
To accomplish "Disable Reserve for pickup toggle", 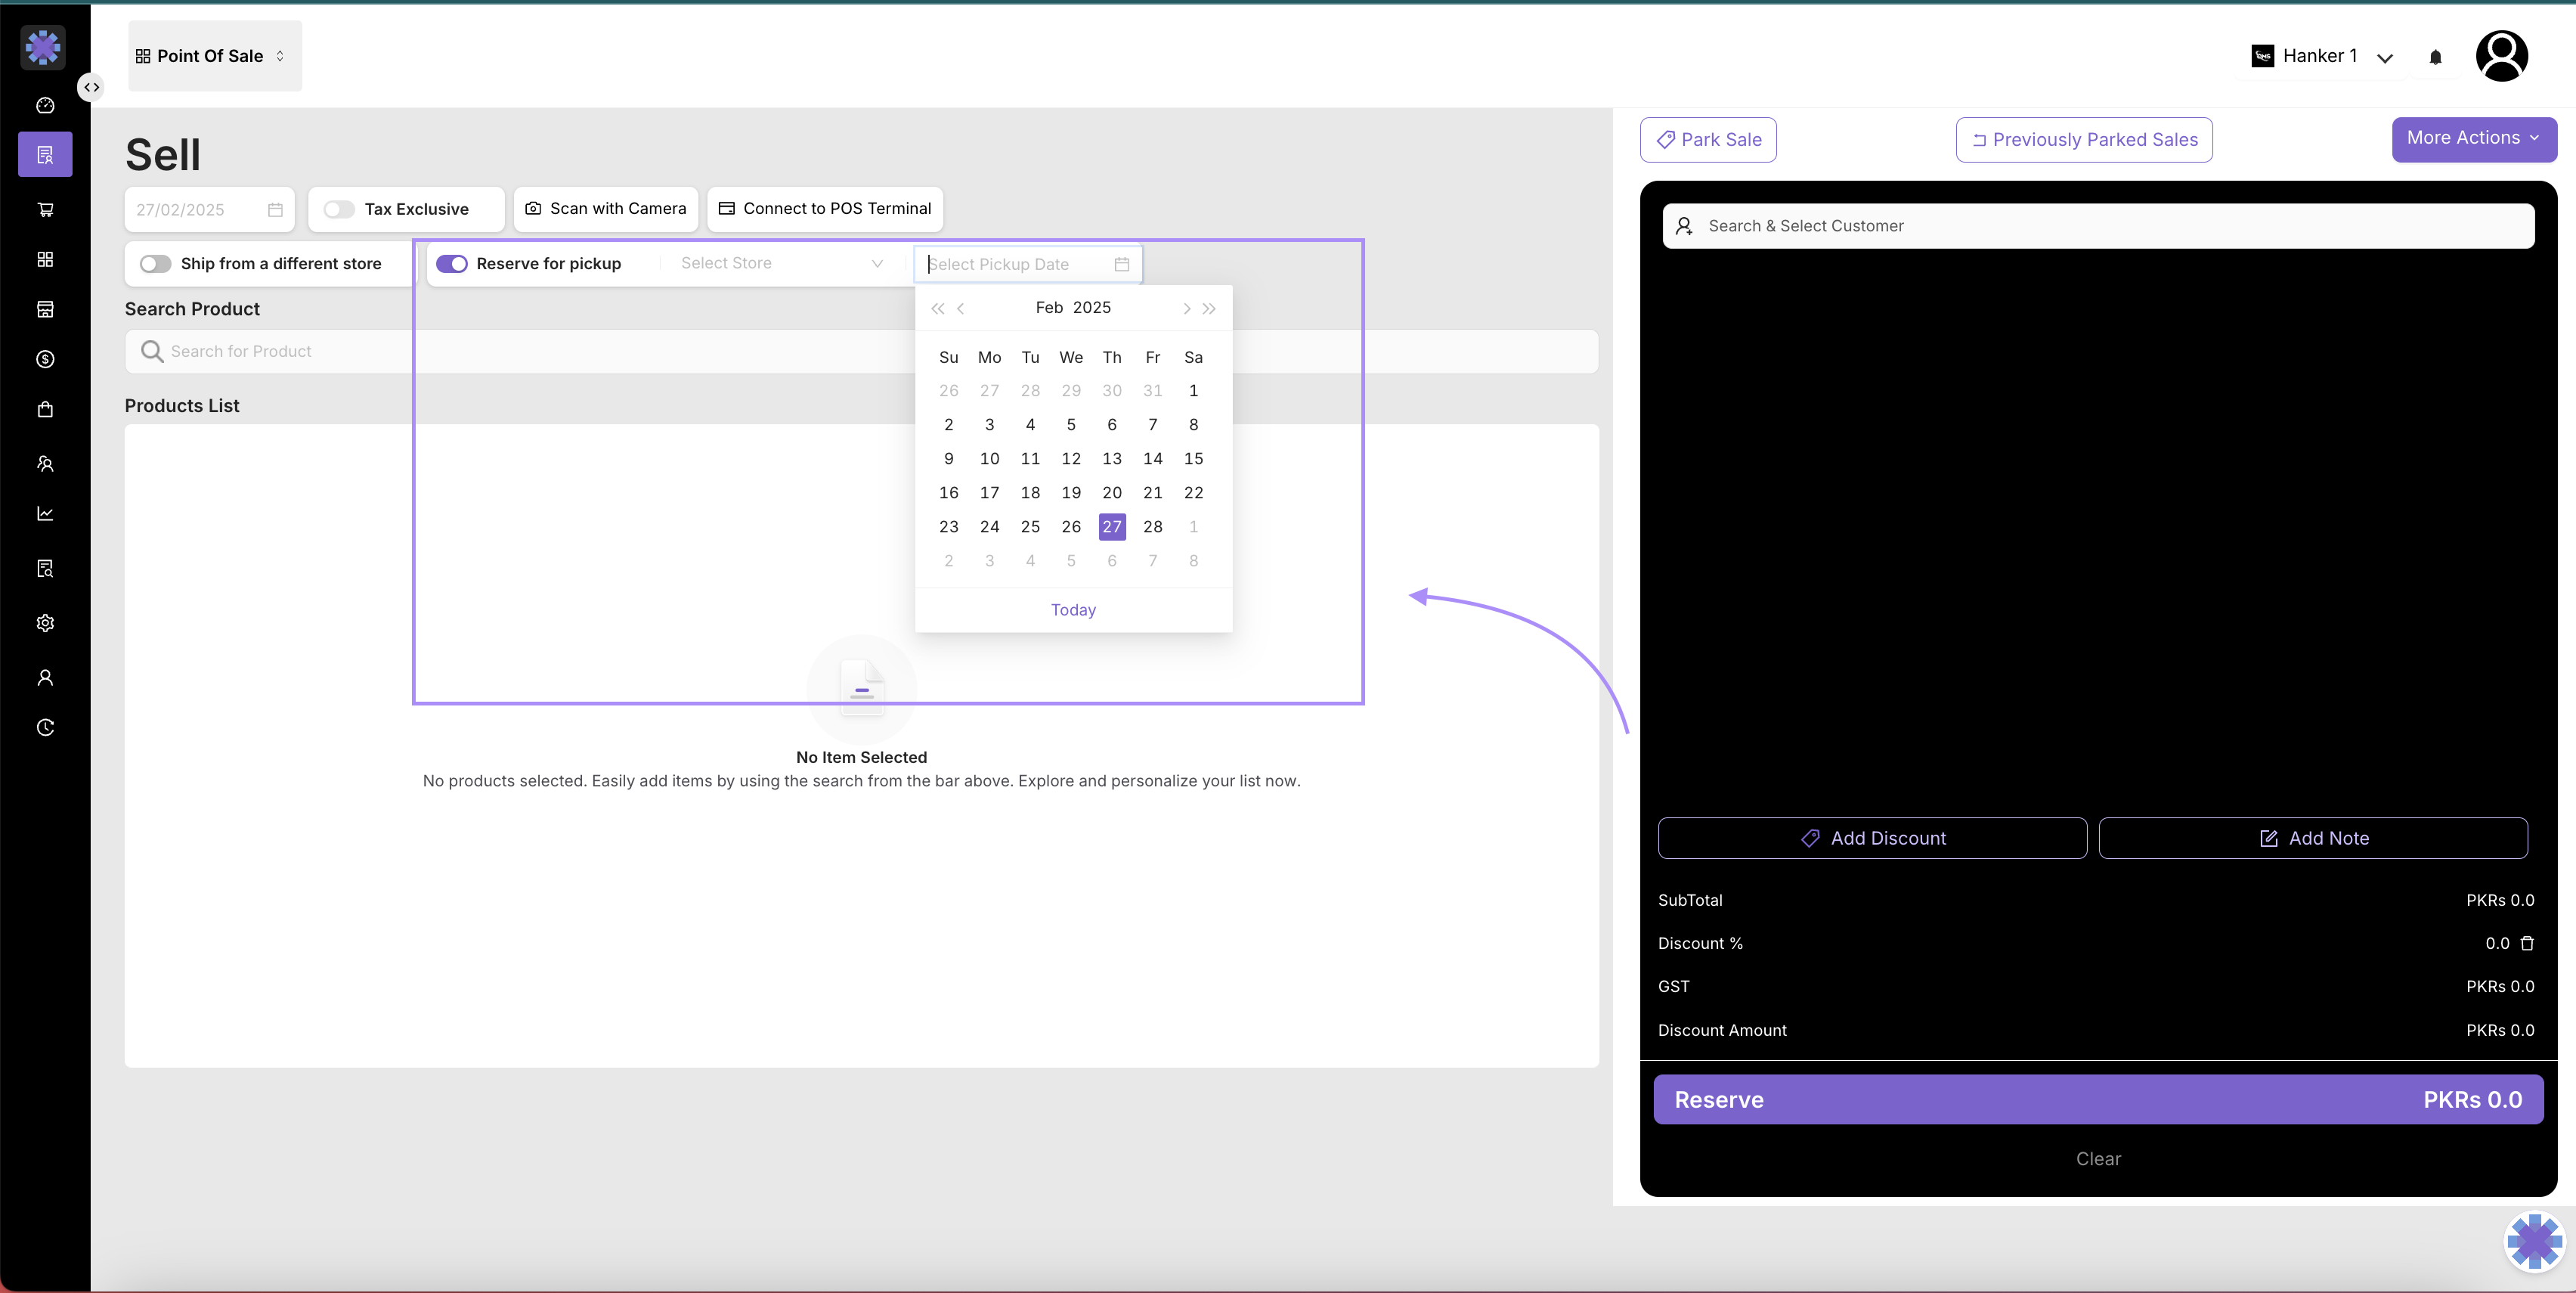I will pos(452,263).
